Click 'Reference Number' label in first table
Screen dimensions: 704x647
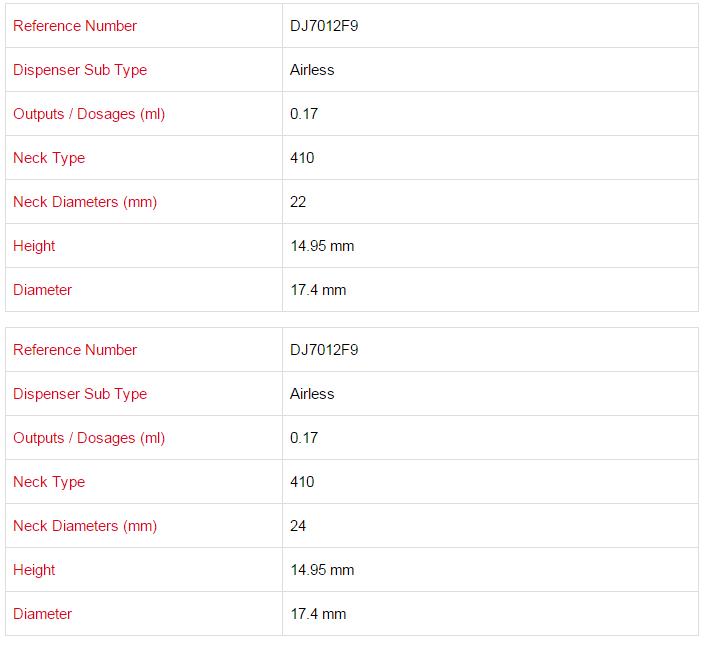75,26
